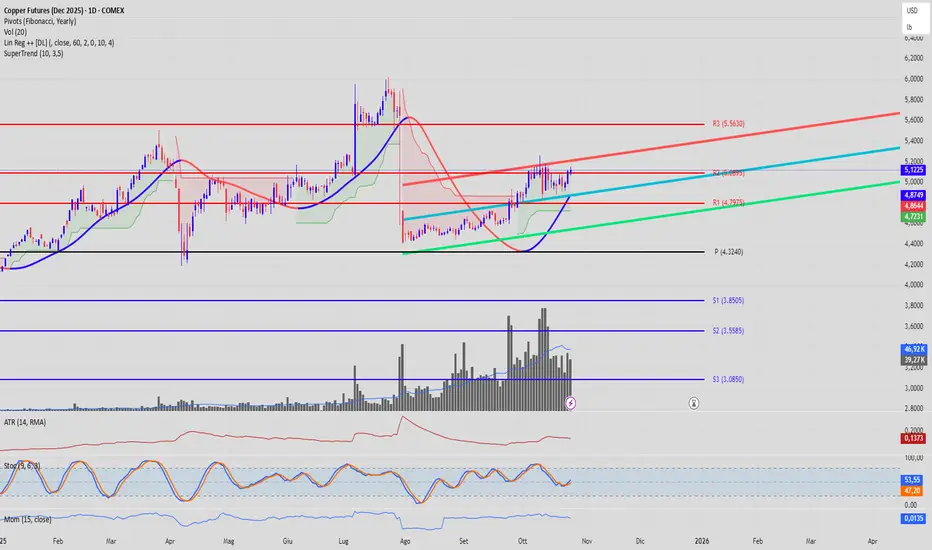Click the Ott label on time axis

522,541
